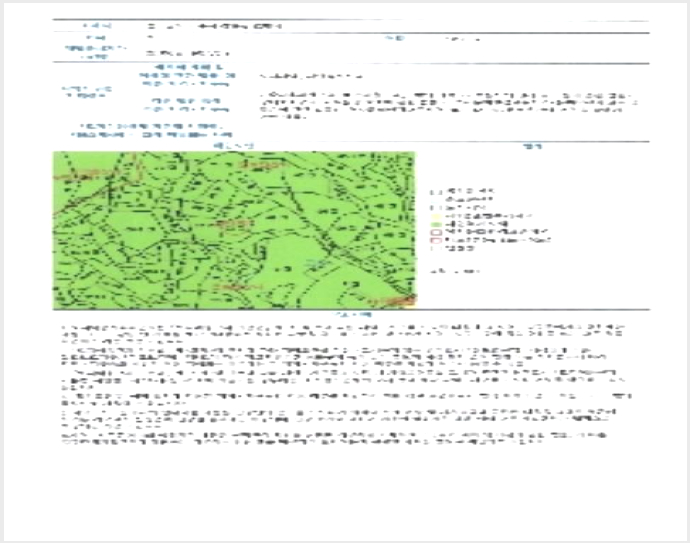The image size is (690, 543).
Task: Click the third legend entry symbol
Action: pyautogui.click(x=436, y=208)
